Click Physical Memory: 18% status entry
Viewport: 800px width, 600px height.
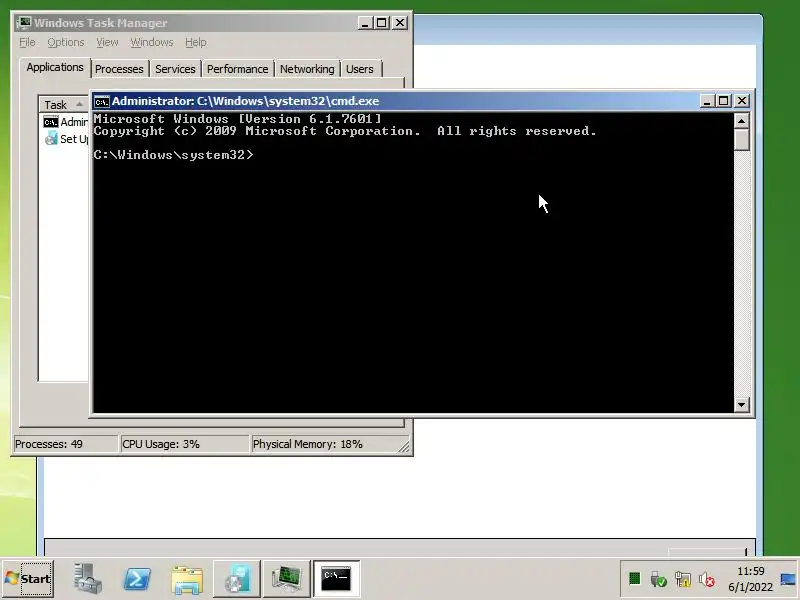click(x=324, y=444)
